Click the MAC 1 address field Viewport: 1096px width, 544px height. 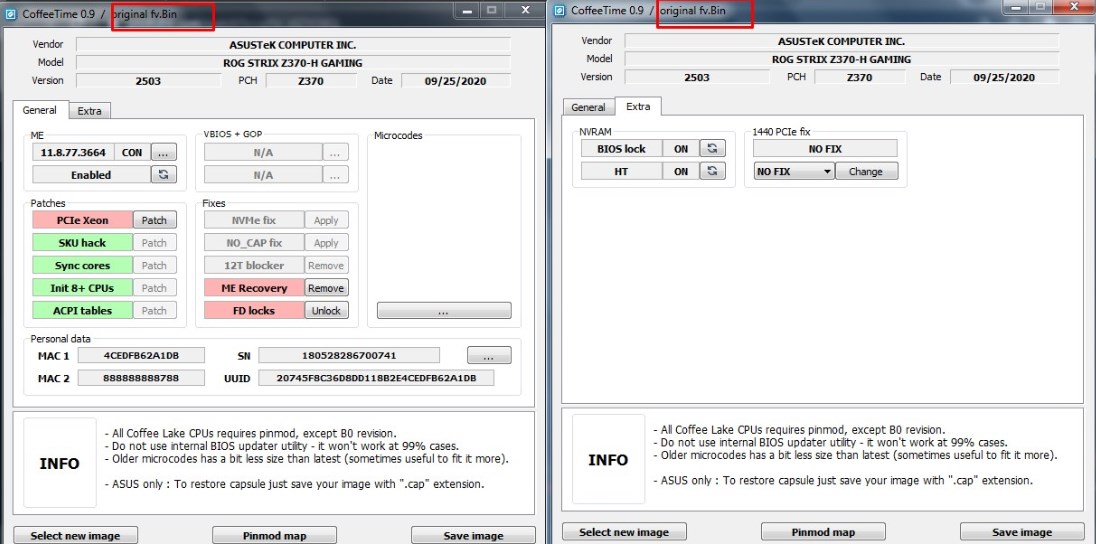point(140,355)
